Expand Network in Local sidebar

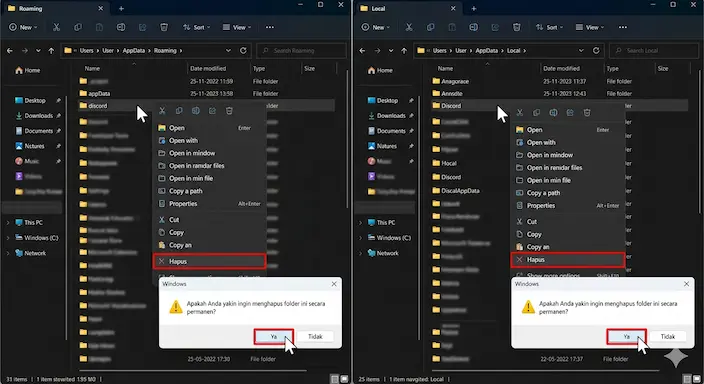click(x=360, y=253)
